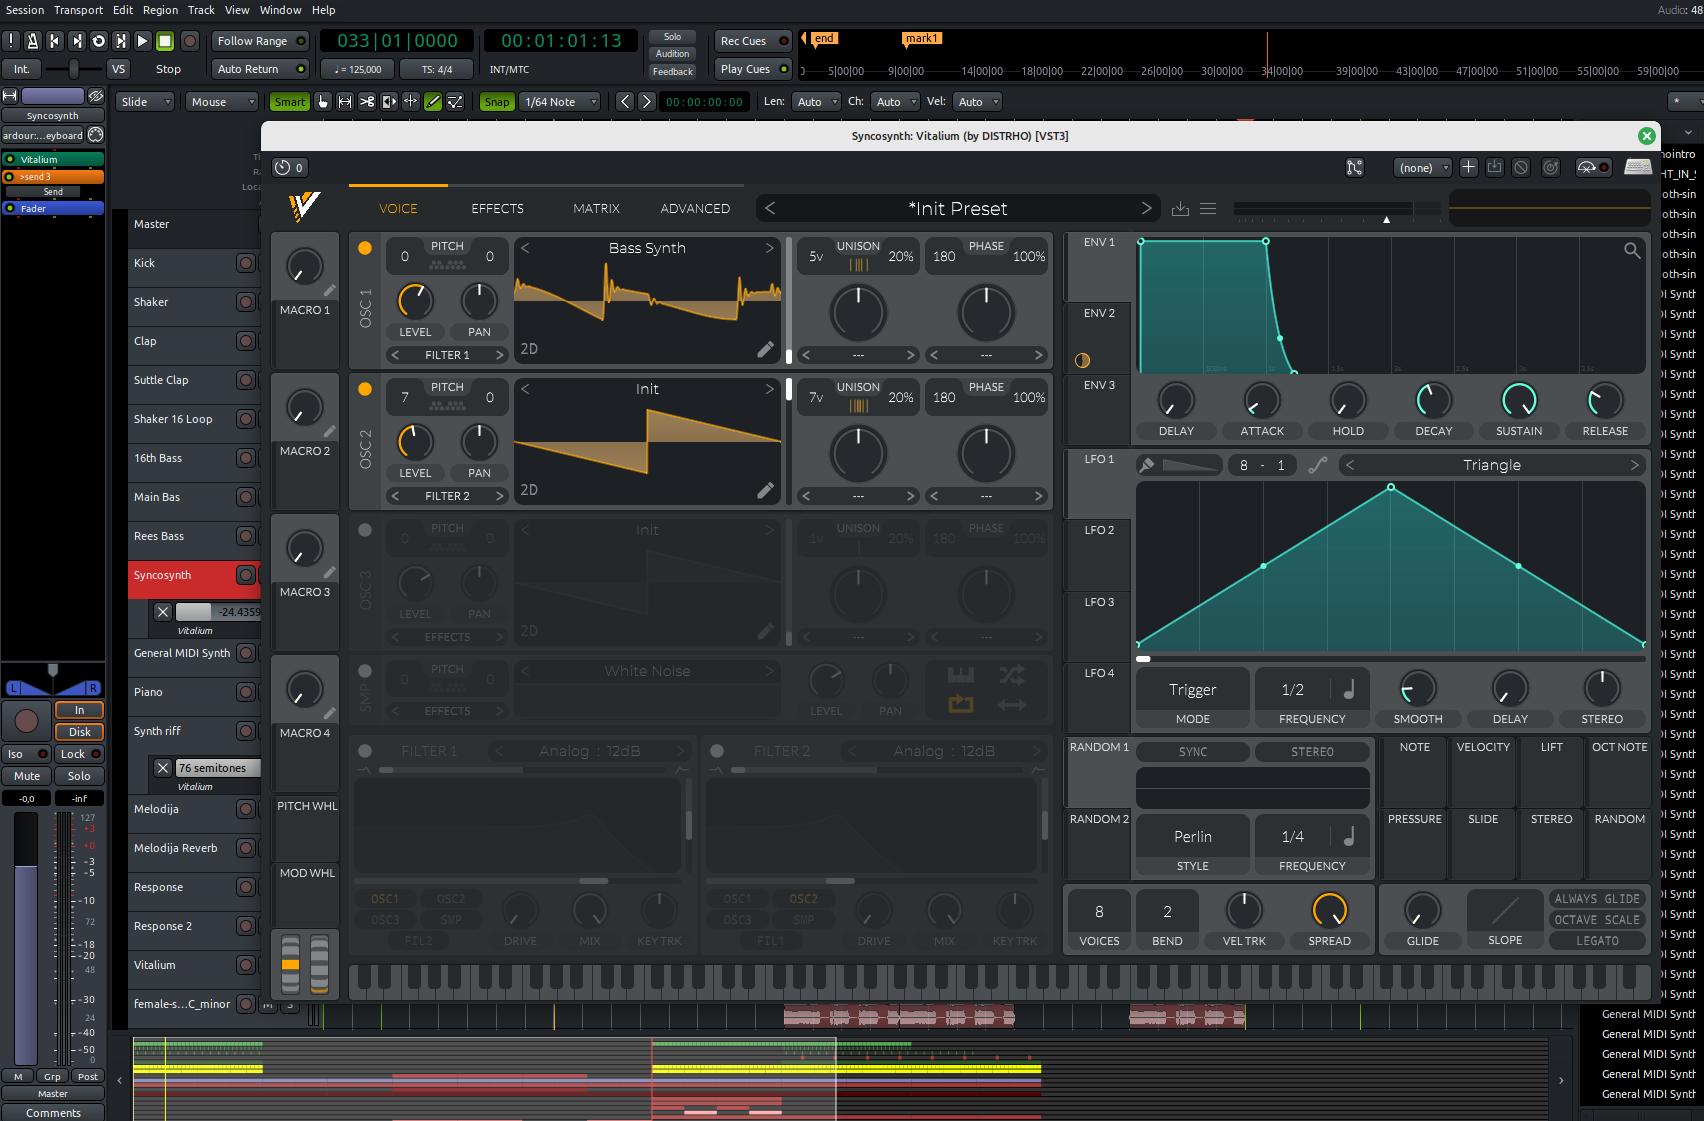This screenshot has height=1121, width=1704.
Task: Enable OSC 3 with its power dot
Action: (365, 530)
